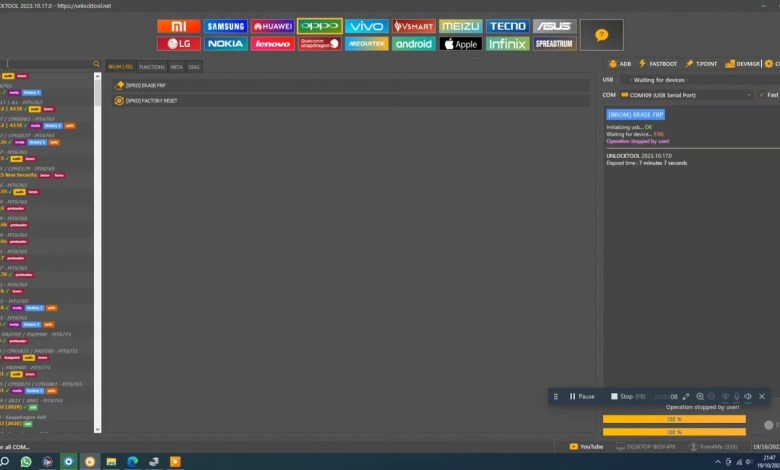Screen dimensions: 780x470
Task: Open the ADB tool
Action: 620,63
